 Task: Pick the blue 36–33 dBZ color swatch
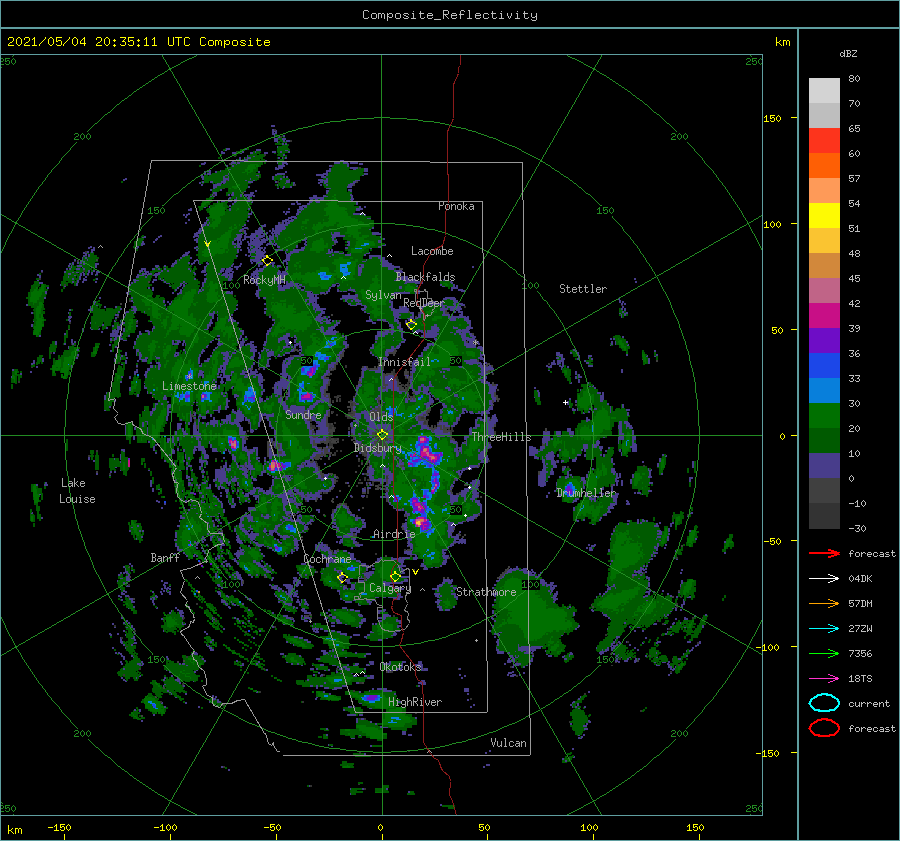click(x=824, y=366)
